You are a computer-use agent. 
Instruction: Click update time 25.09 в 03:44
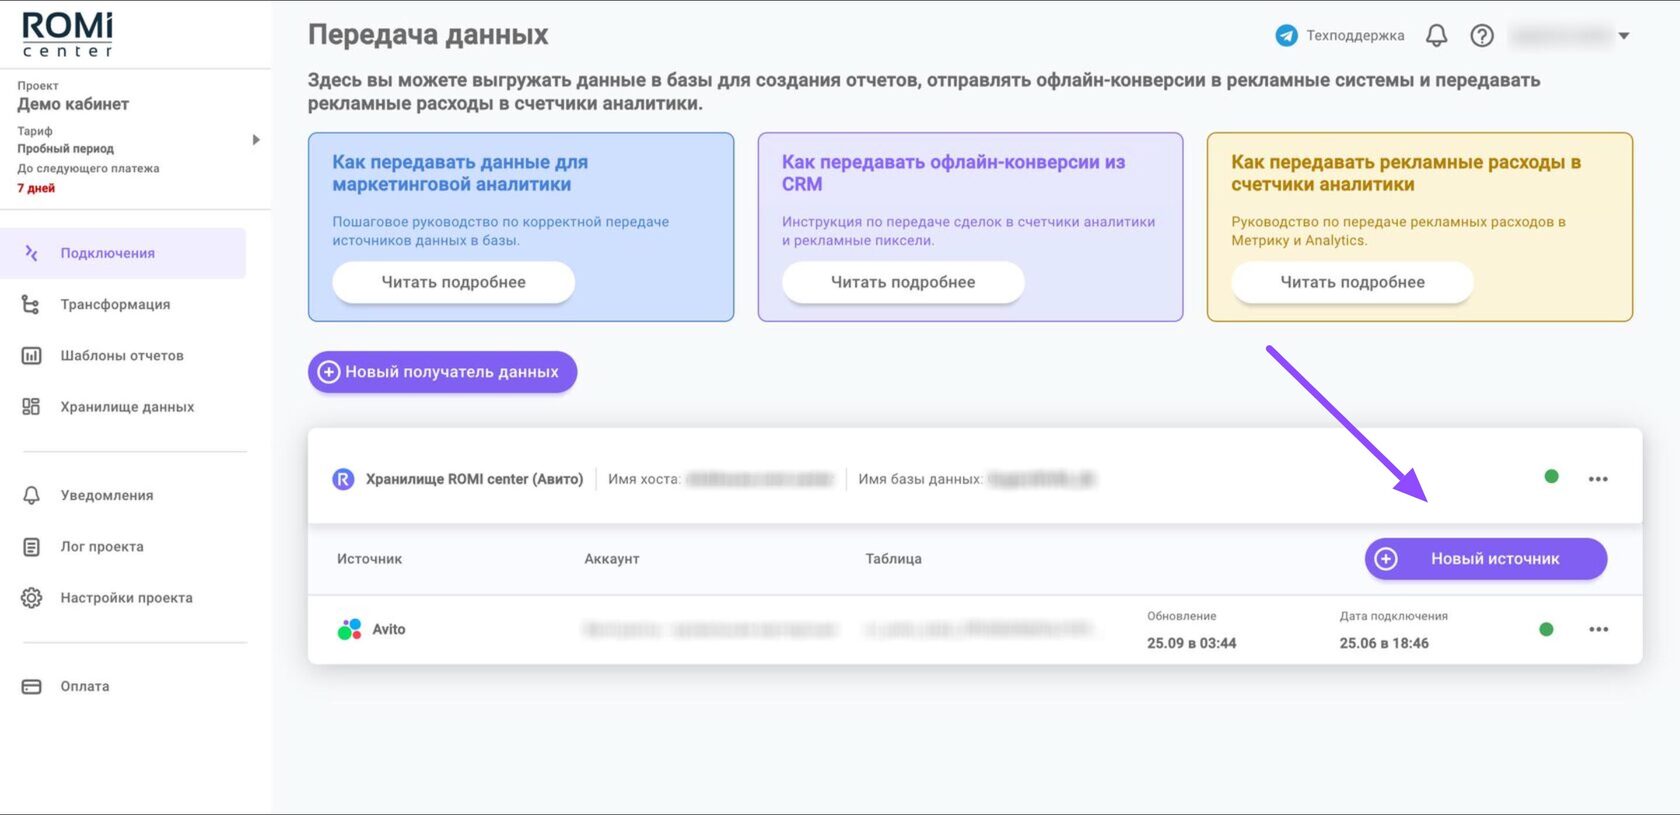[1191, 643]
